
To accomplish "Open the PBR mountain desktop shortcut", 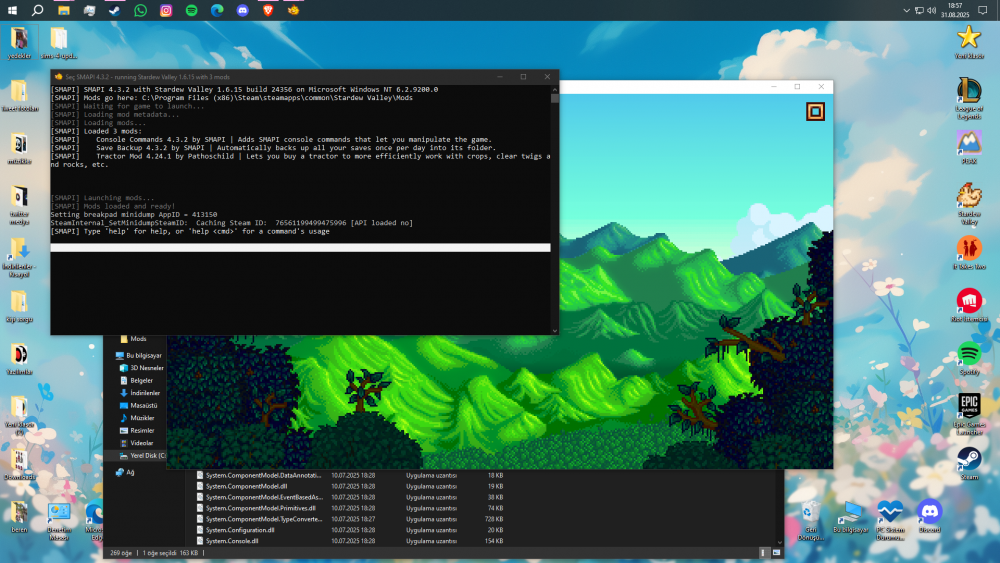I will click(x=969, y=147).
